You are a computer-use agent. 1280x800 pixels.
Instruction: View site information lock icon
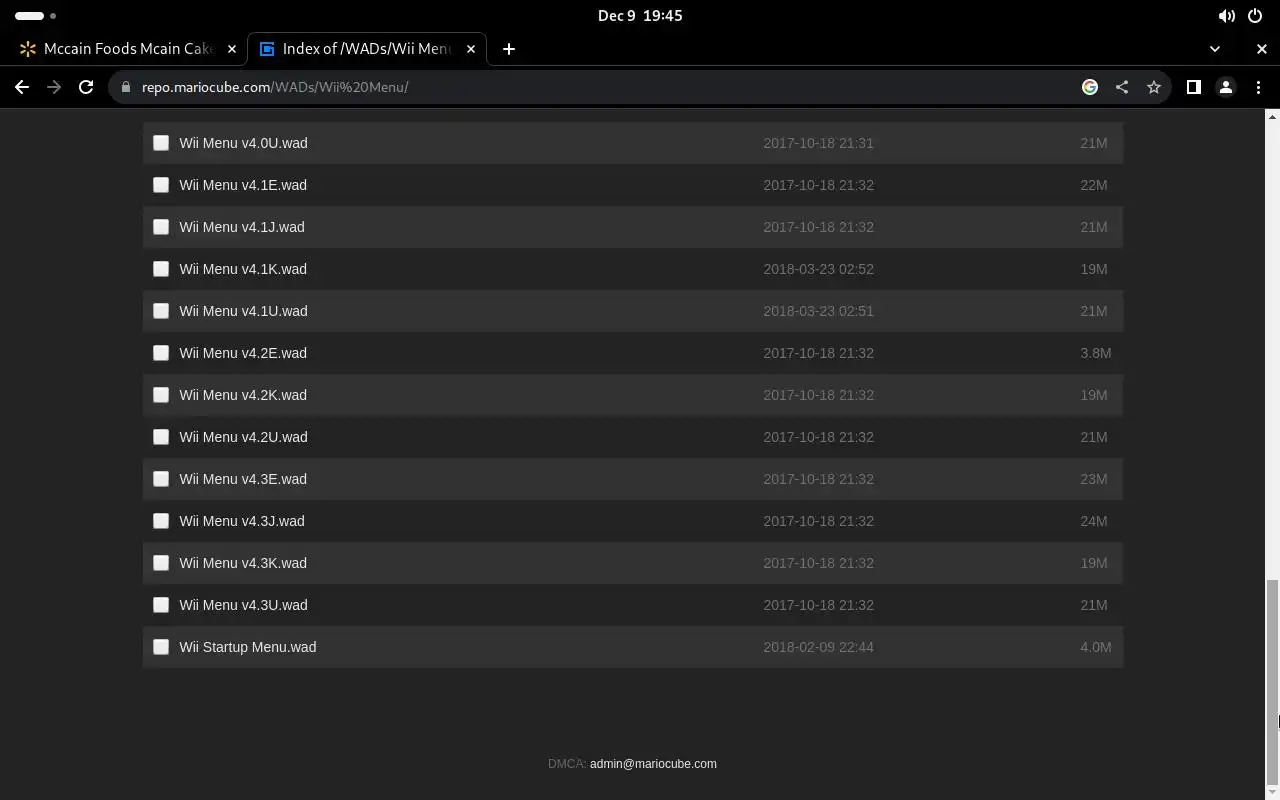pos(125,87)
